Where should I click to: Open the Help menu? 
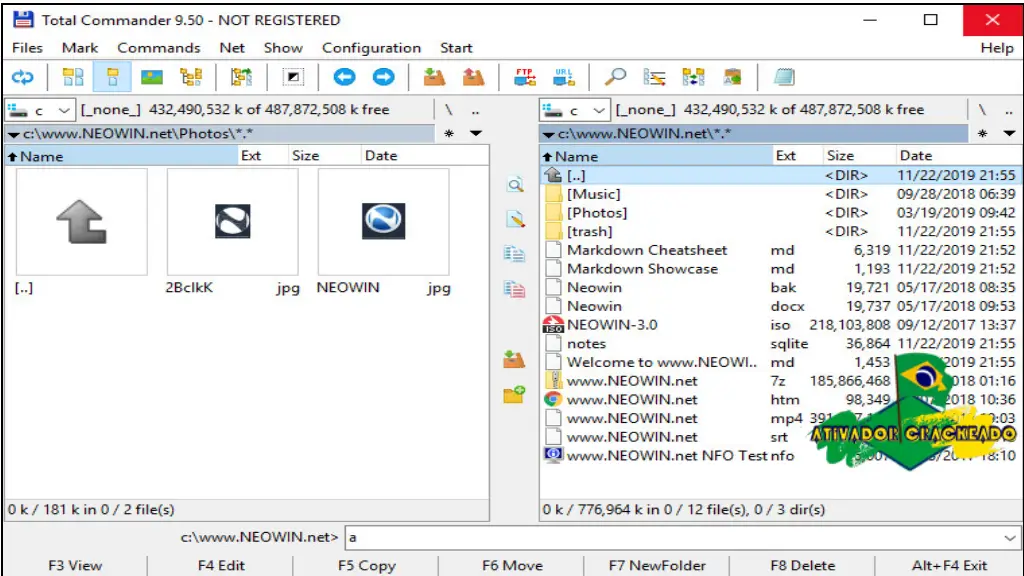pyautogui.click(x=997, y=48)
